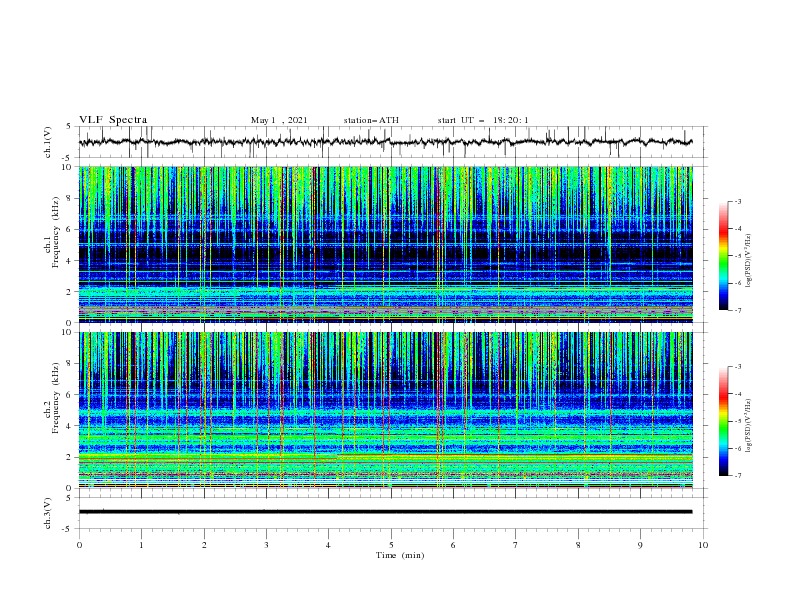Click the "-7" tick on ch.1 colorbar
The width and height of the screenshot is (792, 612).
coord(737,310)
